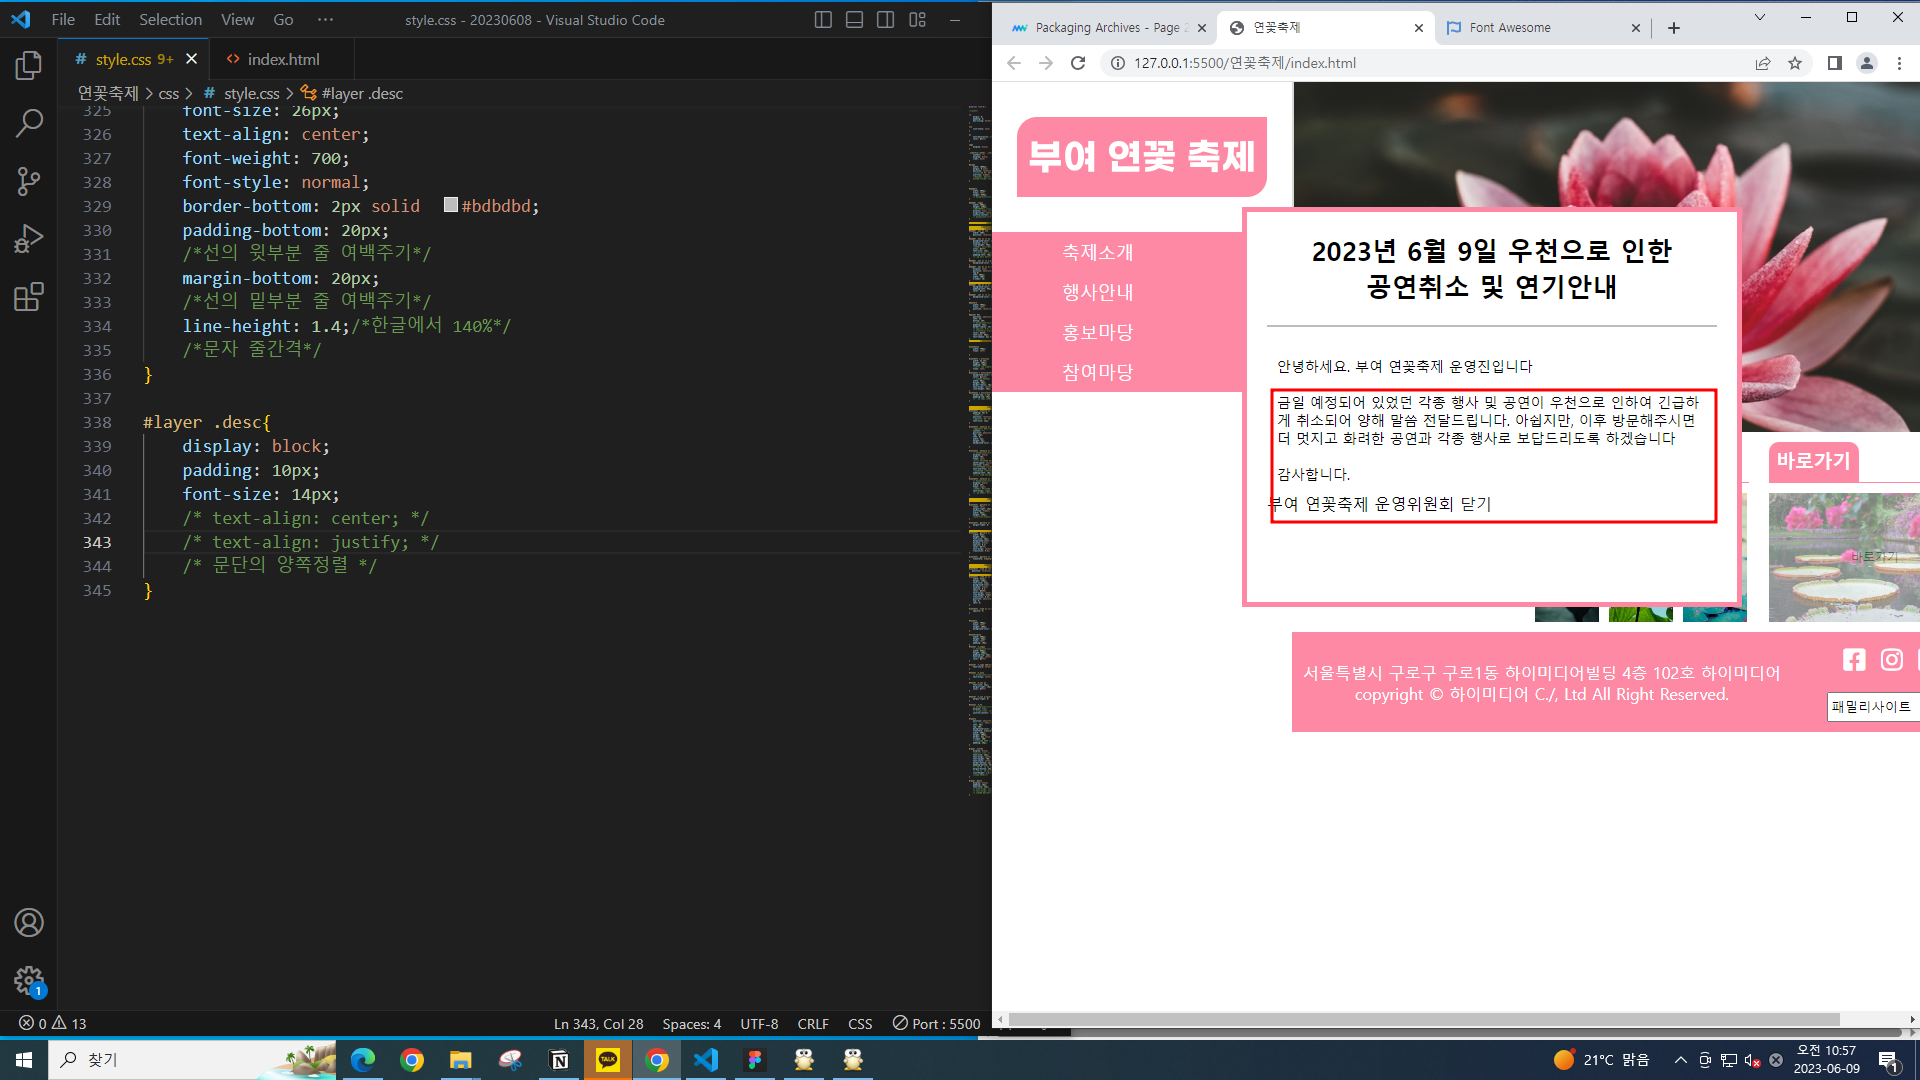Toggle the bottom panel layout button
The width and height of the screenshot is (1920, 1080).
(854, 20)
